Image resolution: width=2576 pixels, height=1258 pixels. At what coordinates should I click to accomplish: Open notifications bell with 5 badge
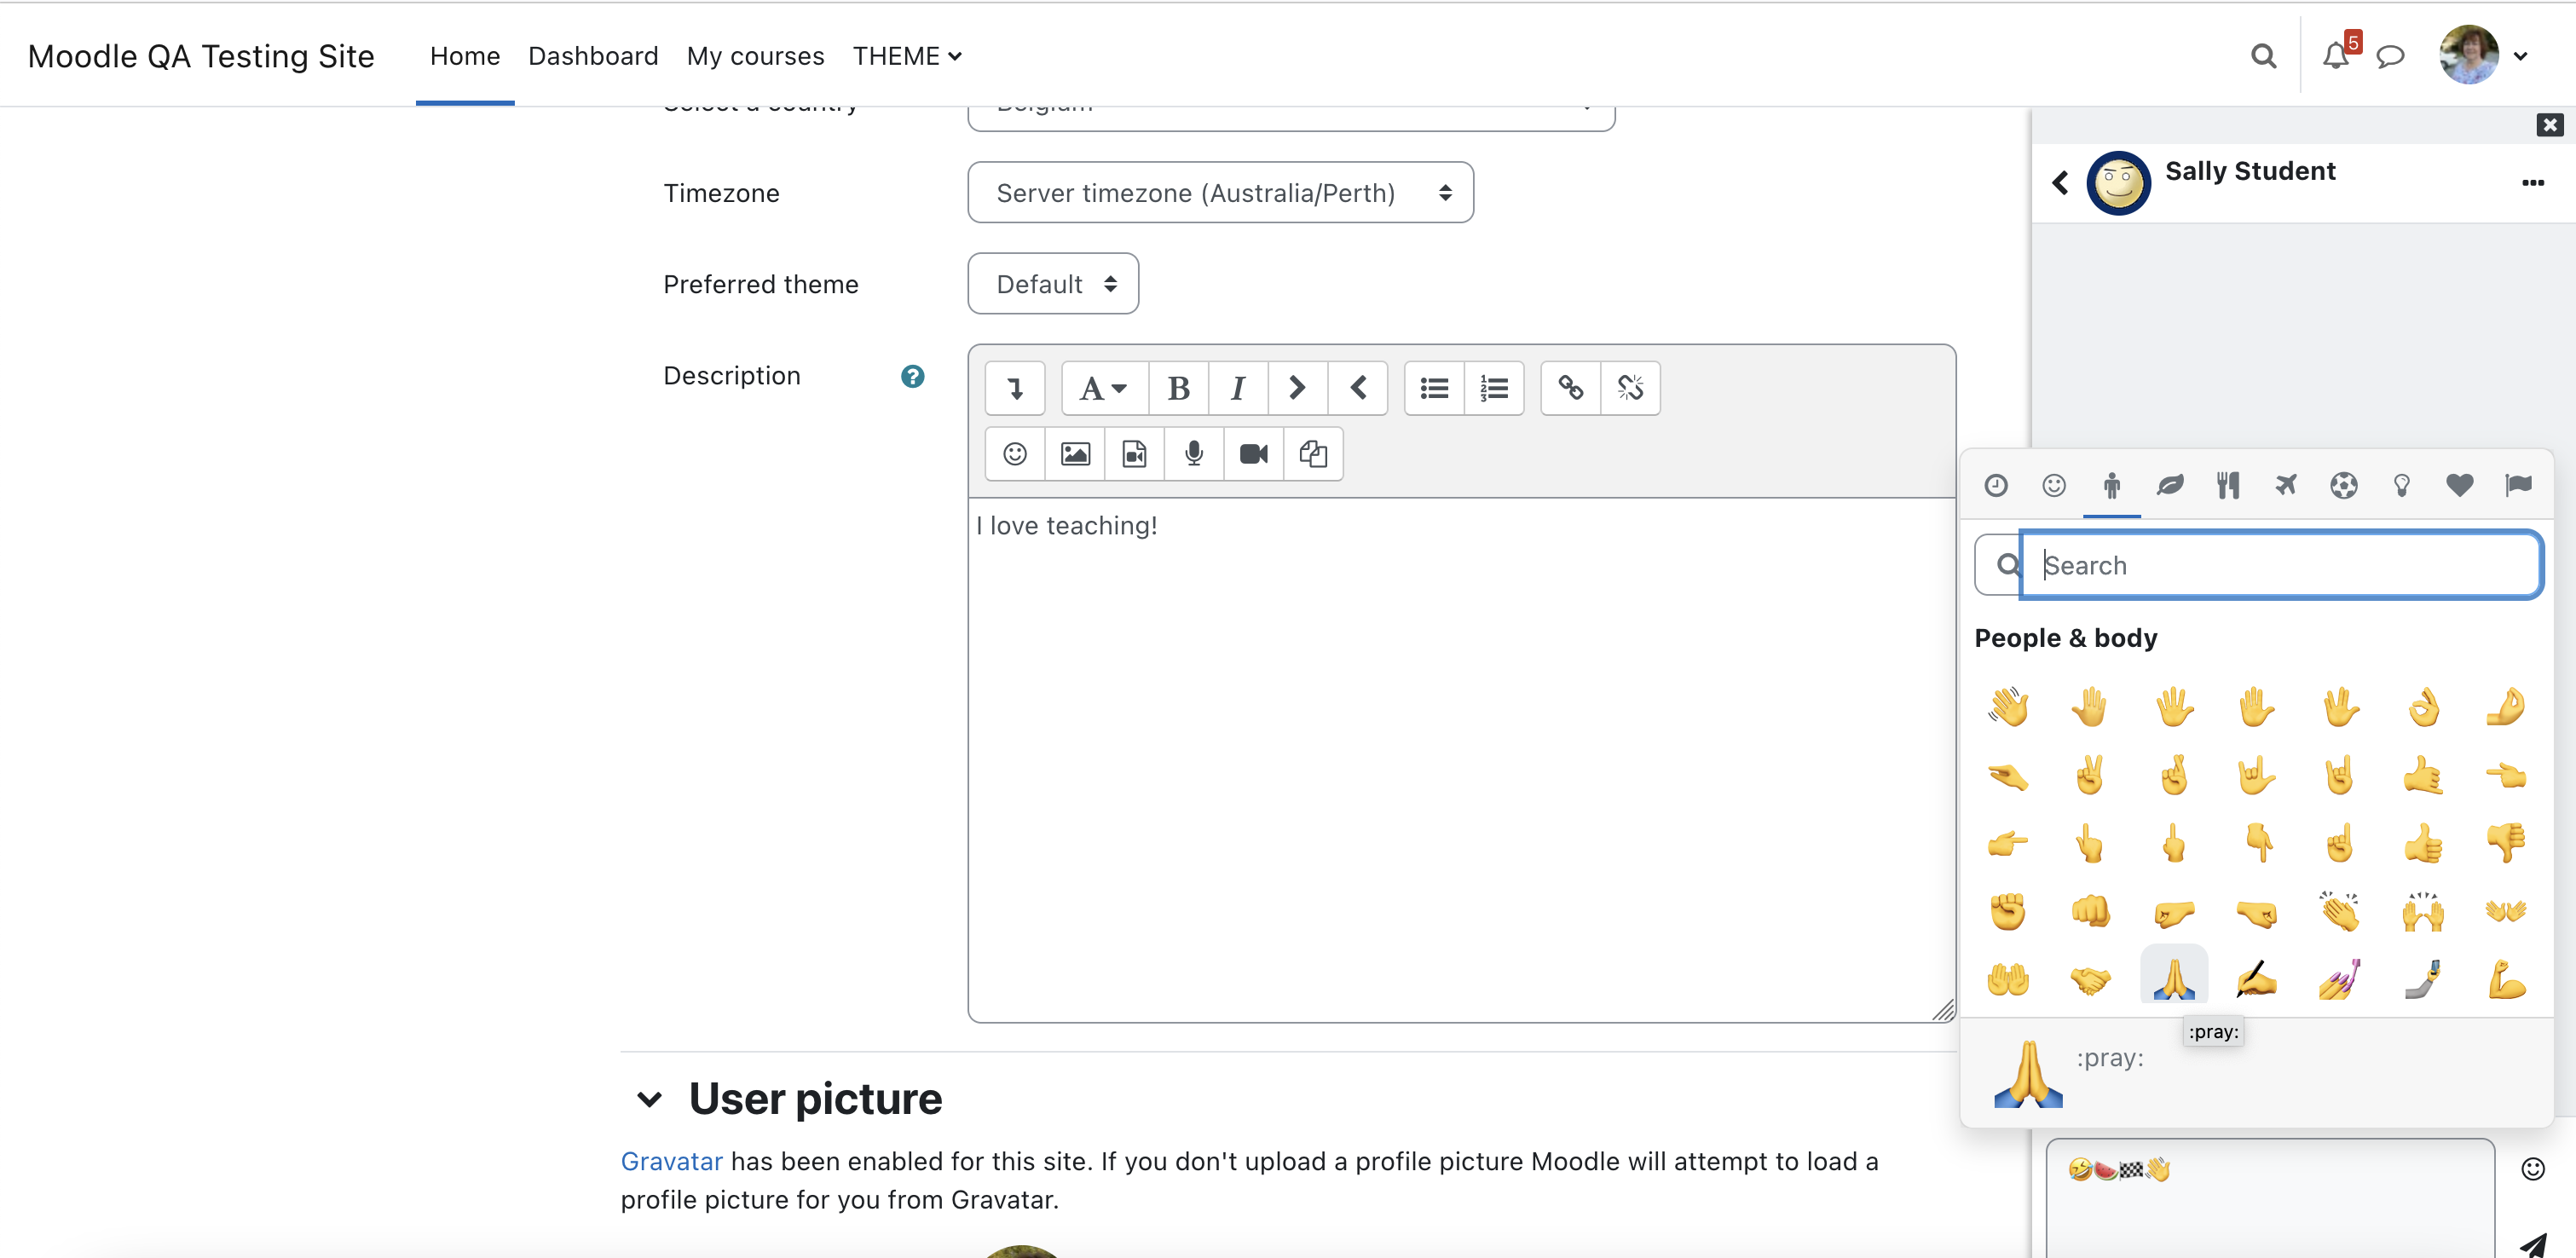click(2338, 54)
